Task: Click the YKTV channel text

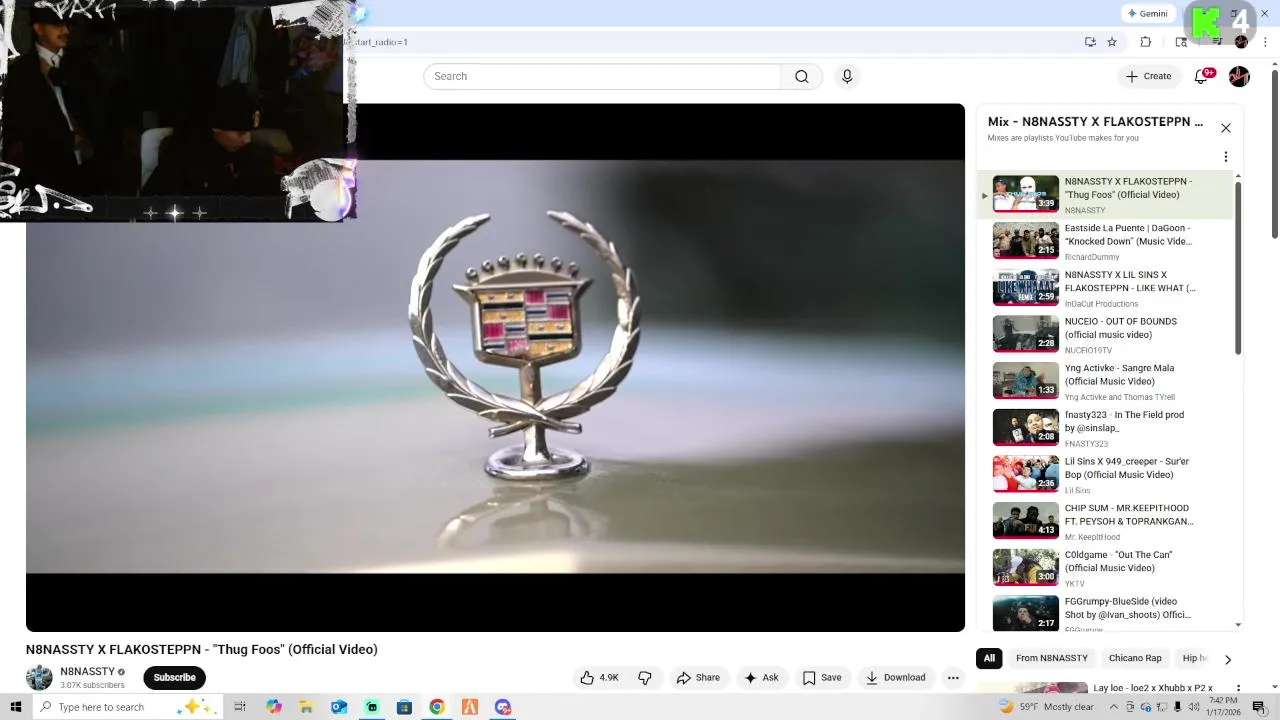Action: 1075,584
